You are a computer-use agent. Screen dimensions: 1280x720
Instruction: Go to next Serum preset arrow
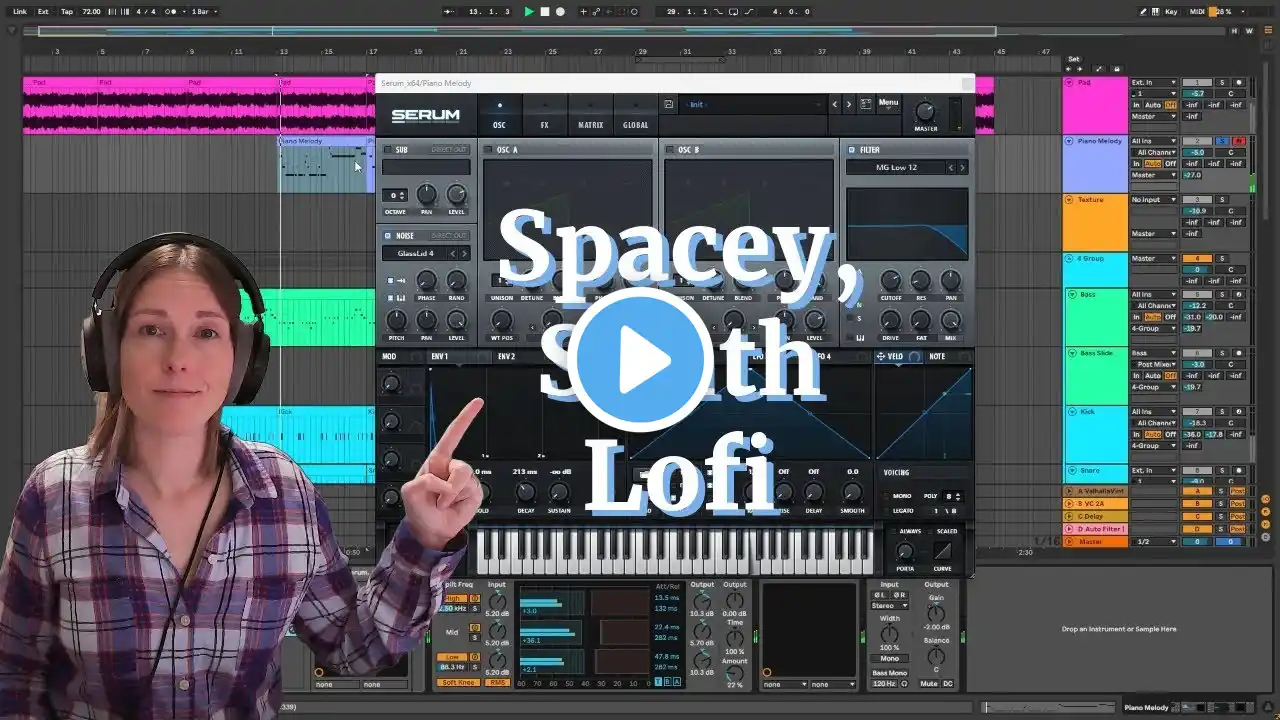pyautogui.click(x=849, y=104)
